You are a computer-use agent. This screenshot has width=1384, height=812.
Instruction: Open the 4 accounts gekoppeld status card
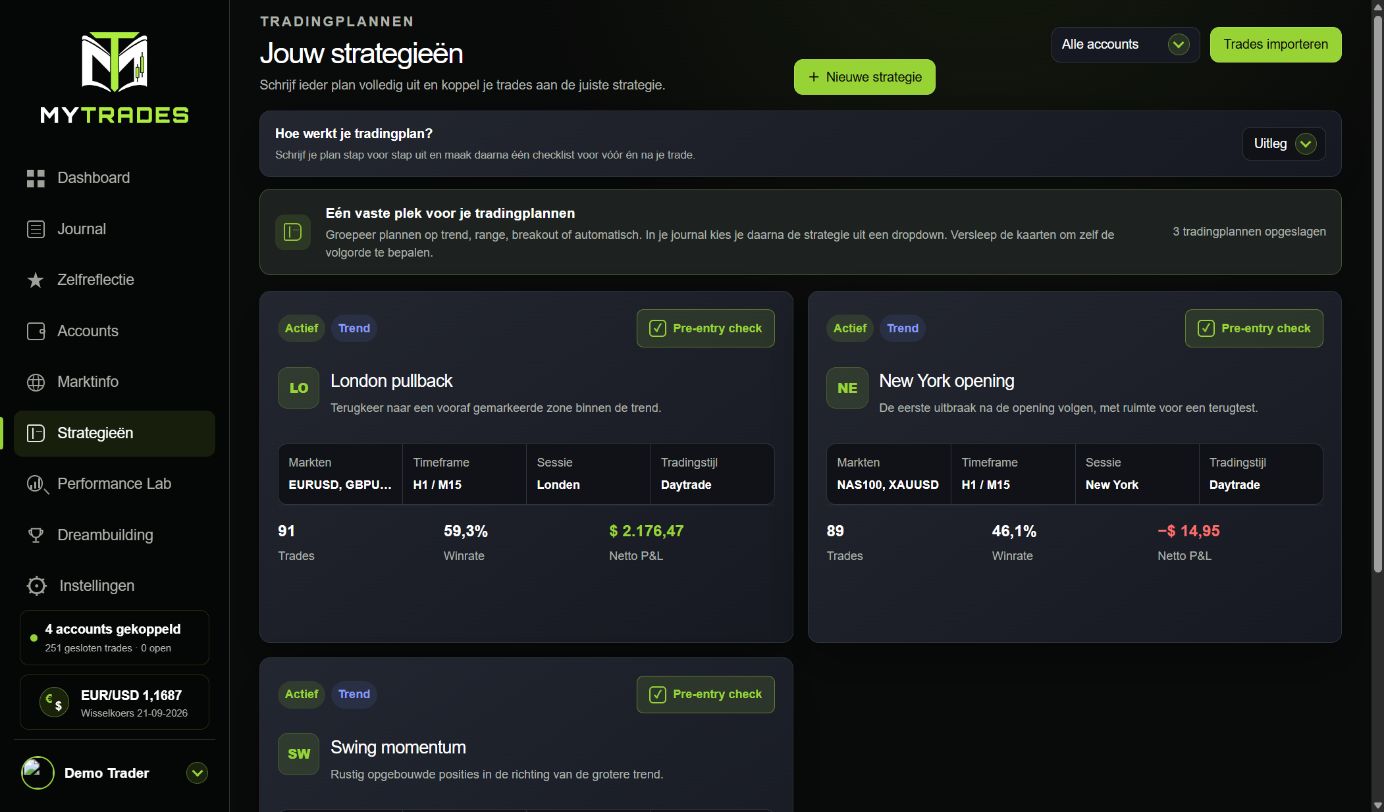[114, 638]
